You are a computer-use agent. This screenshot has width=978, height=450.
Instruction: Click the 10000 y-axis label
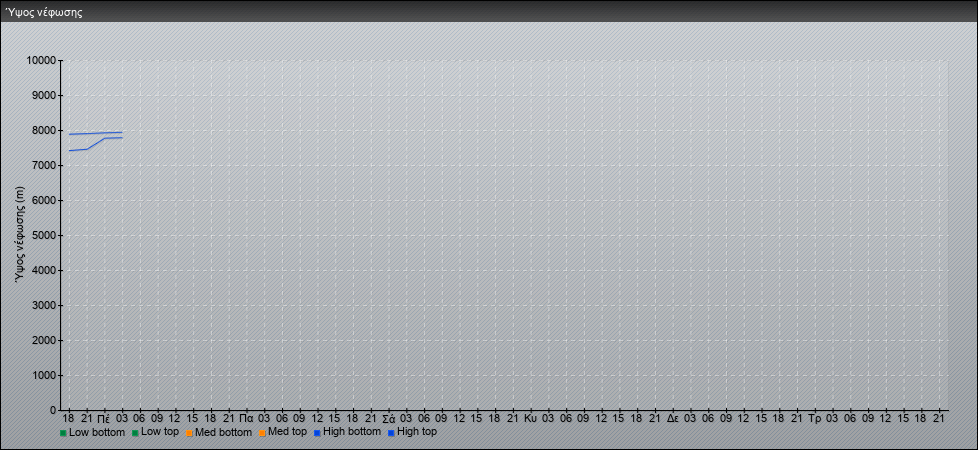pyautogui.click(x=41, y=61)
